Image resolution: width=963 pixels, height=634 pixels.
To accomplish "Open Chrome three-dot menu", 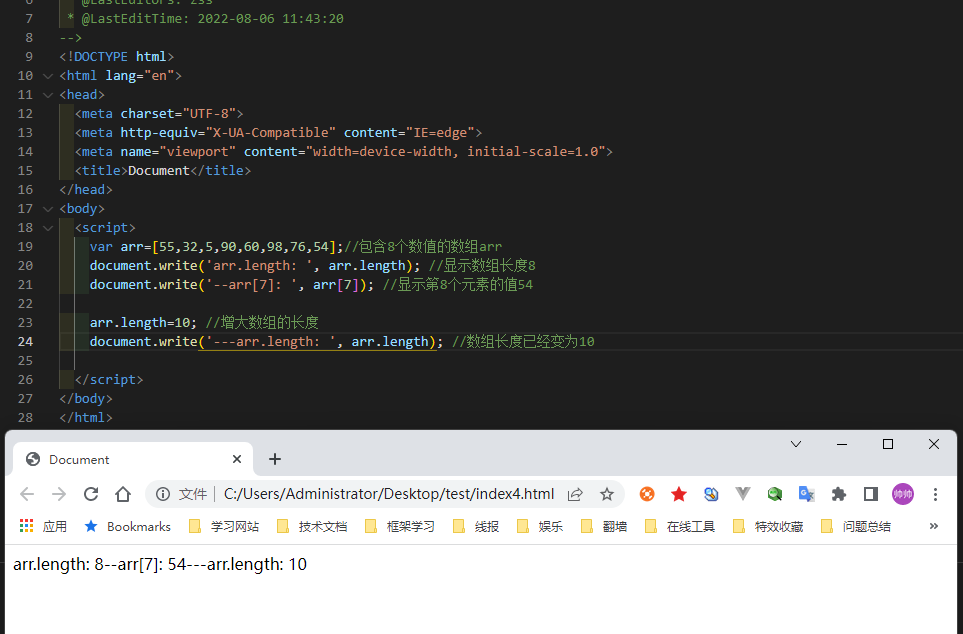I will [935, 494].
